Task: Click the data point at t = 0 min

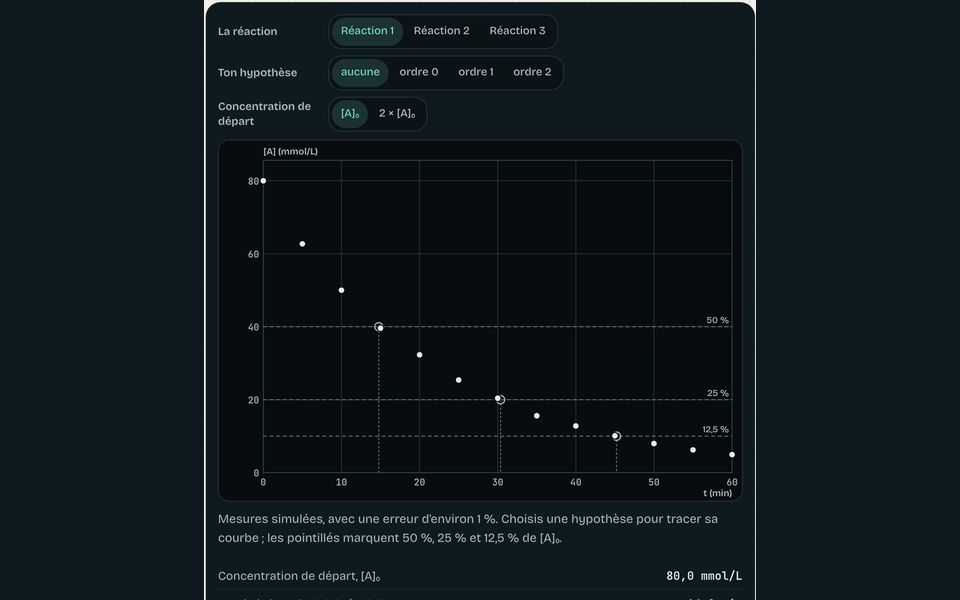Action: tap(263, 181)
